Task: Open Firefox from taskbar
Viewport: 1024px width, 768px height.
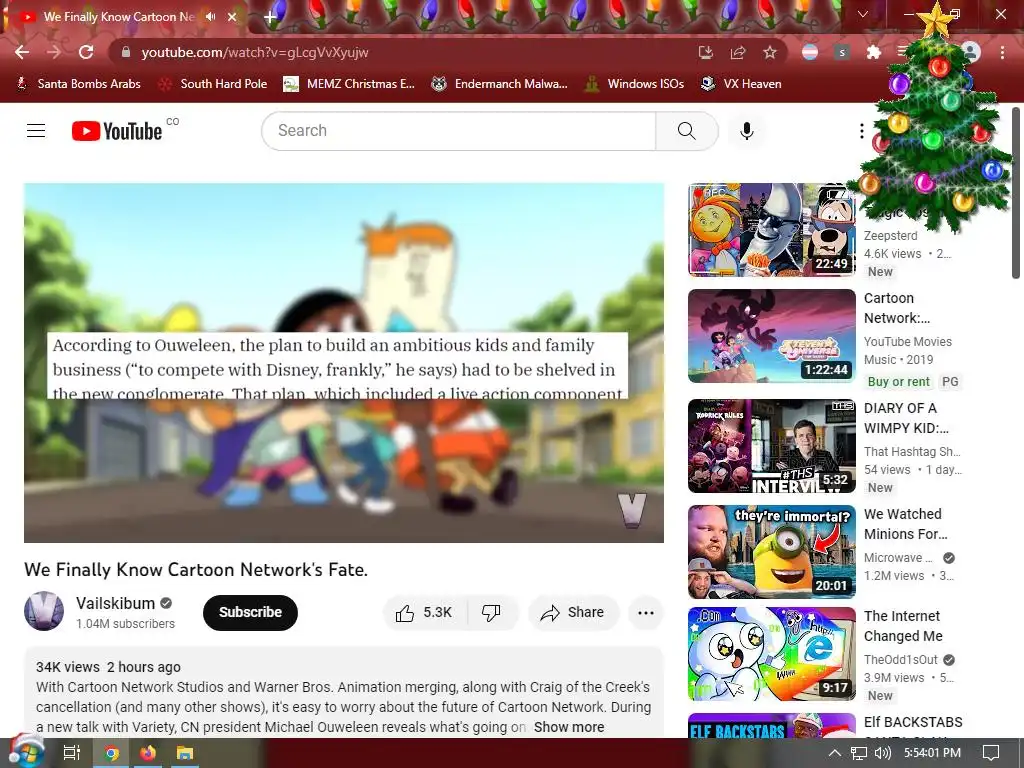Action: pyautogui.click(x=148, y=753)
